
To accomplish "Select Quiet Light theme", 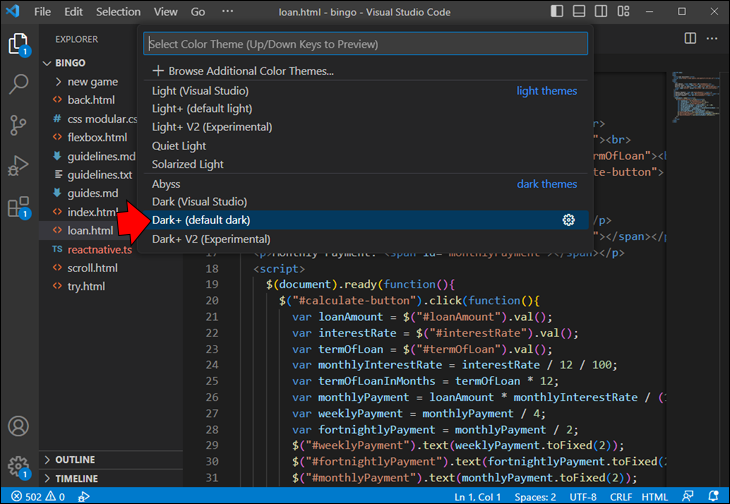I will coord(365,146).
